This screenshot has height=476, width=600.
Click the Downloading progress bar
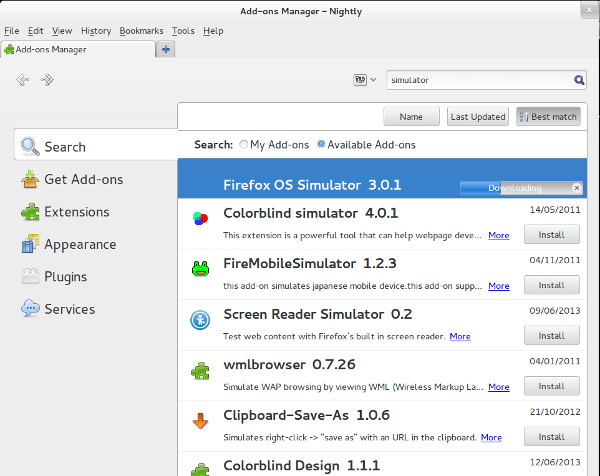[x=514, y=188]
